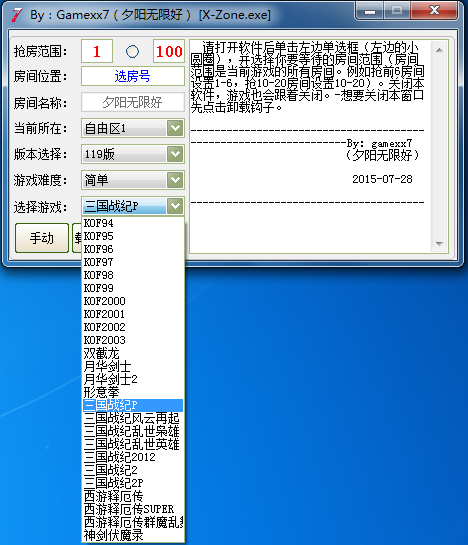Viewport: 468px width, 545px height.
Task: Select KOF2003 in the game list
Action: [x=133, y=340]
